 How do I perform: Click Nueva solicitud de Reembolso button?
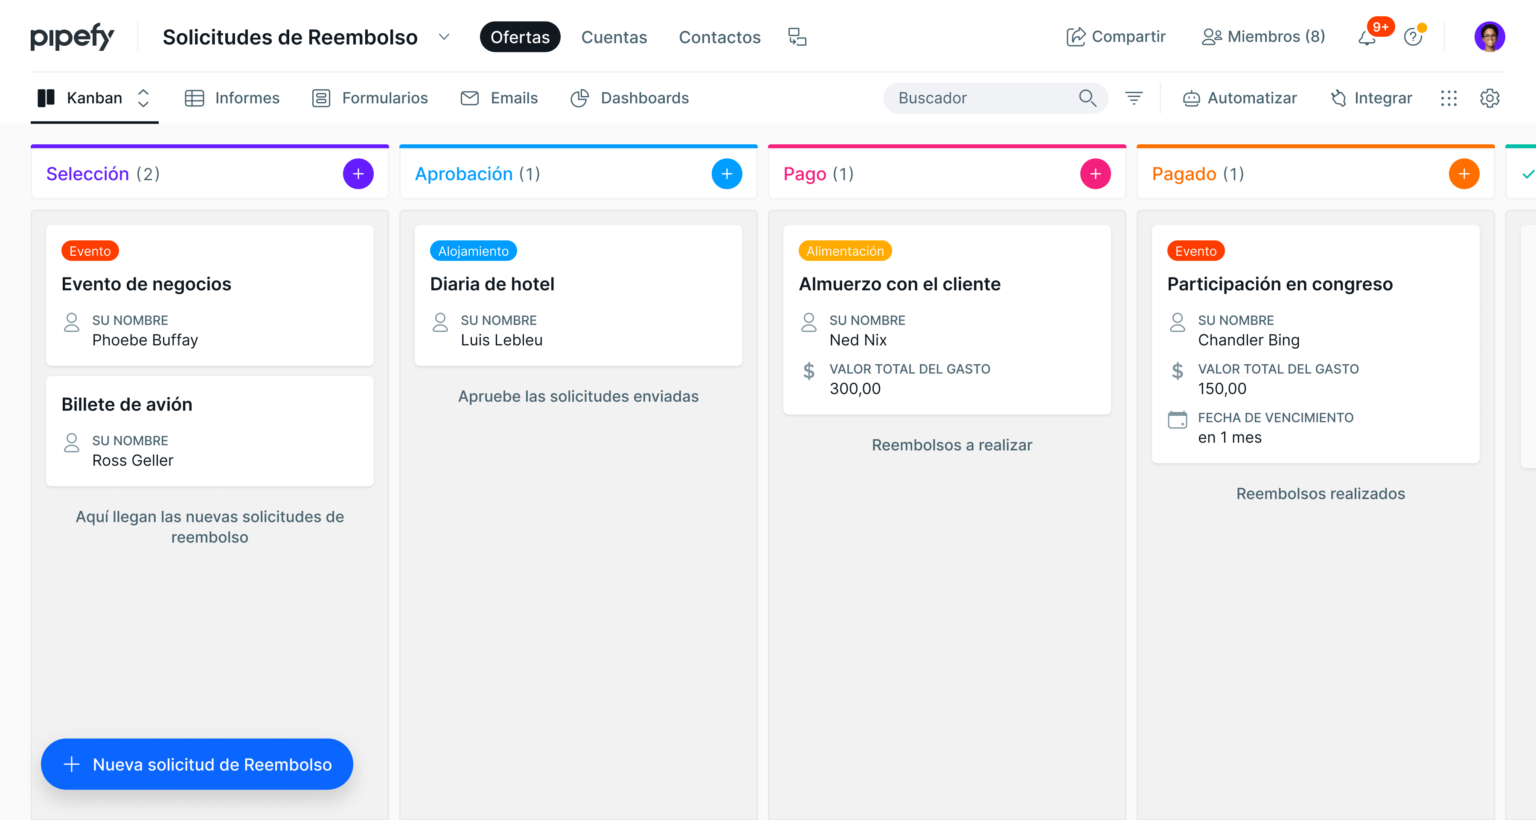(197, 764)
